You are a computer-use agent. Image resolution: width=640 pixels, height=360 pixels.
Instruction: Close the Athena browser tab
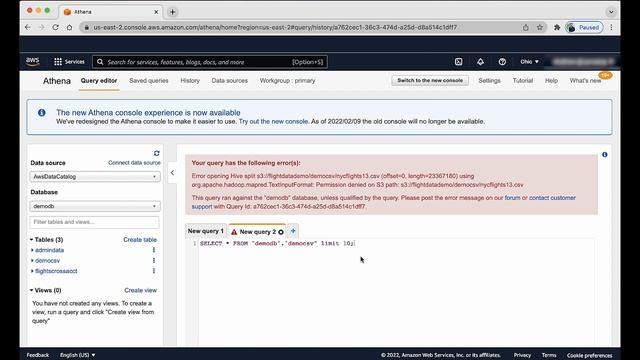[156, 12]
